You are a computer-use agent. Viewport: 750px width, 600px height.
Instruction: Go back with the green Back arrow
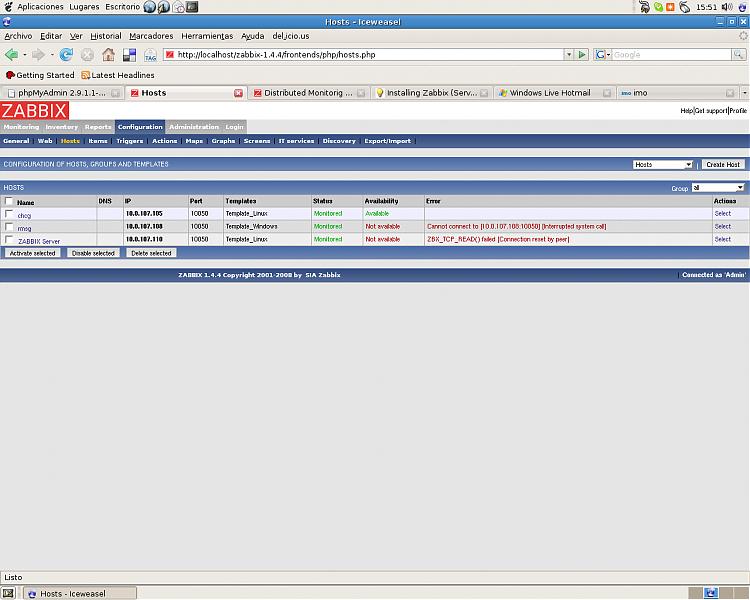pos(11,55)
